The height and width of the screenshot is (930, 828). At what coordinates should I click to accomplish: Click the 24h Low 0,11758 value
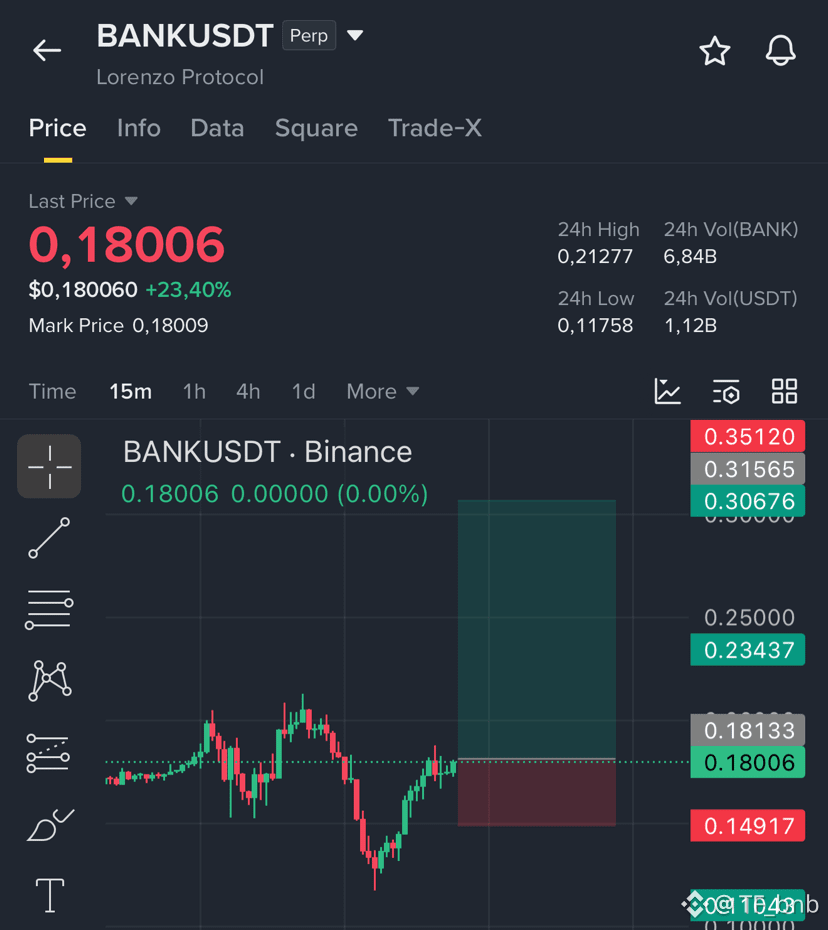click(595, 326)
